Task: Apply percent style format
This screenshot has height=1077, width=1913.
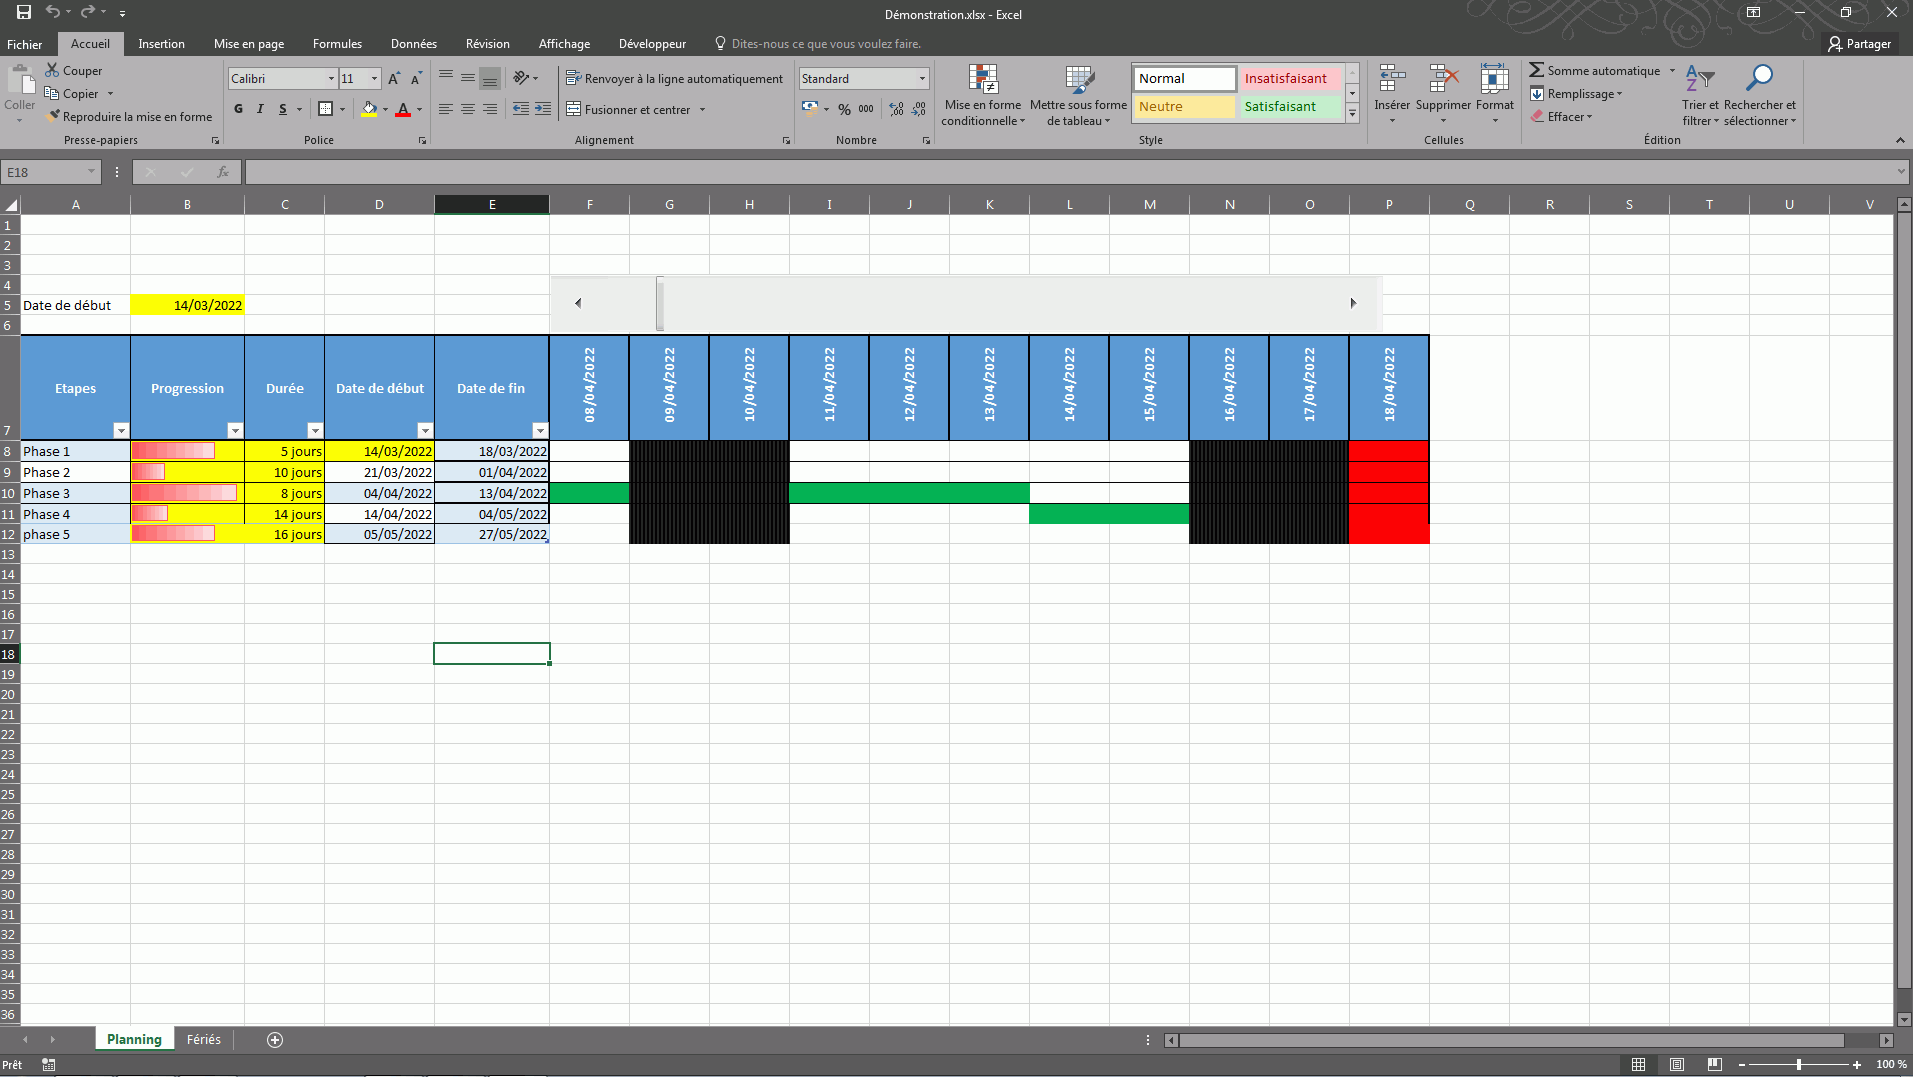Action: tap(845, 109)
